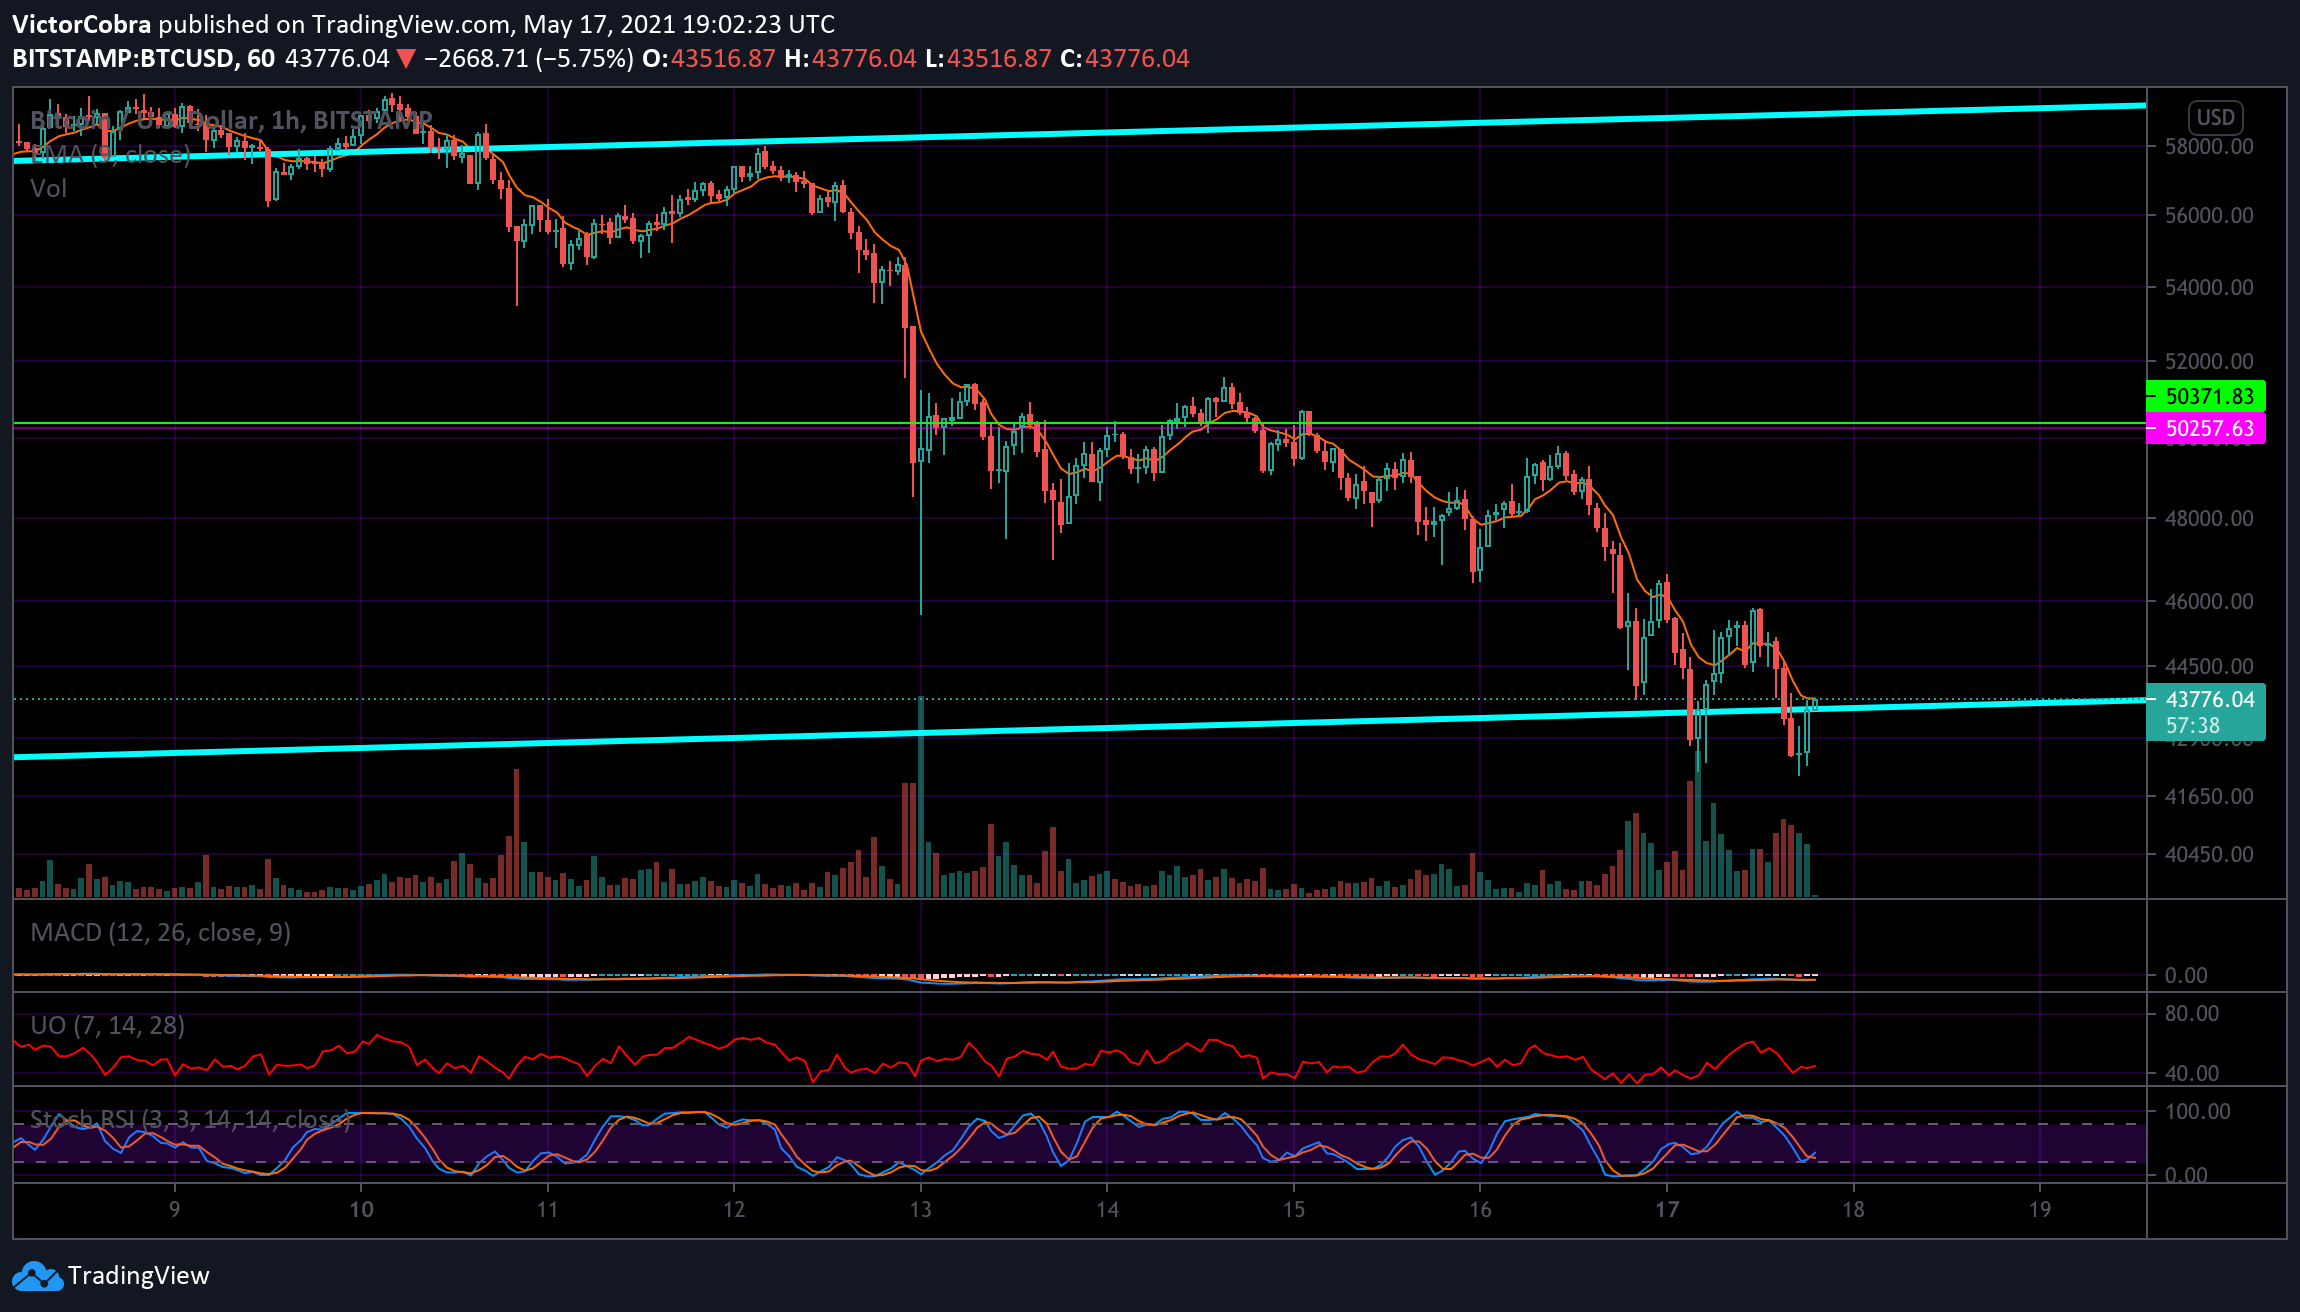Click the MACD (12, 26, close, 9) legend
The image size is (2300, 1312).
(x=161, y=932)
